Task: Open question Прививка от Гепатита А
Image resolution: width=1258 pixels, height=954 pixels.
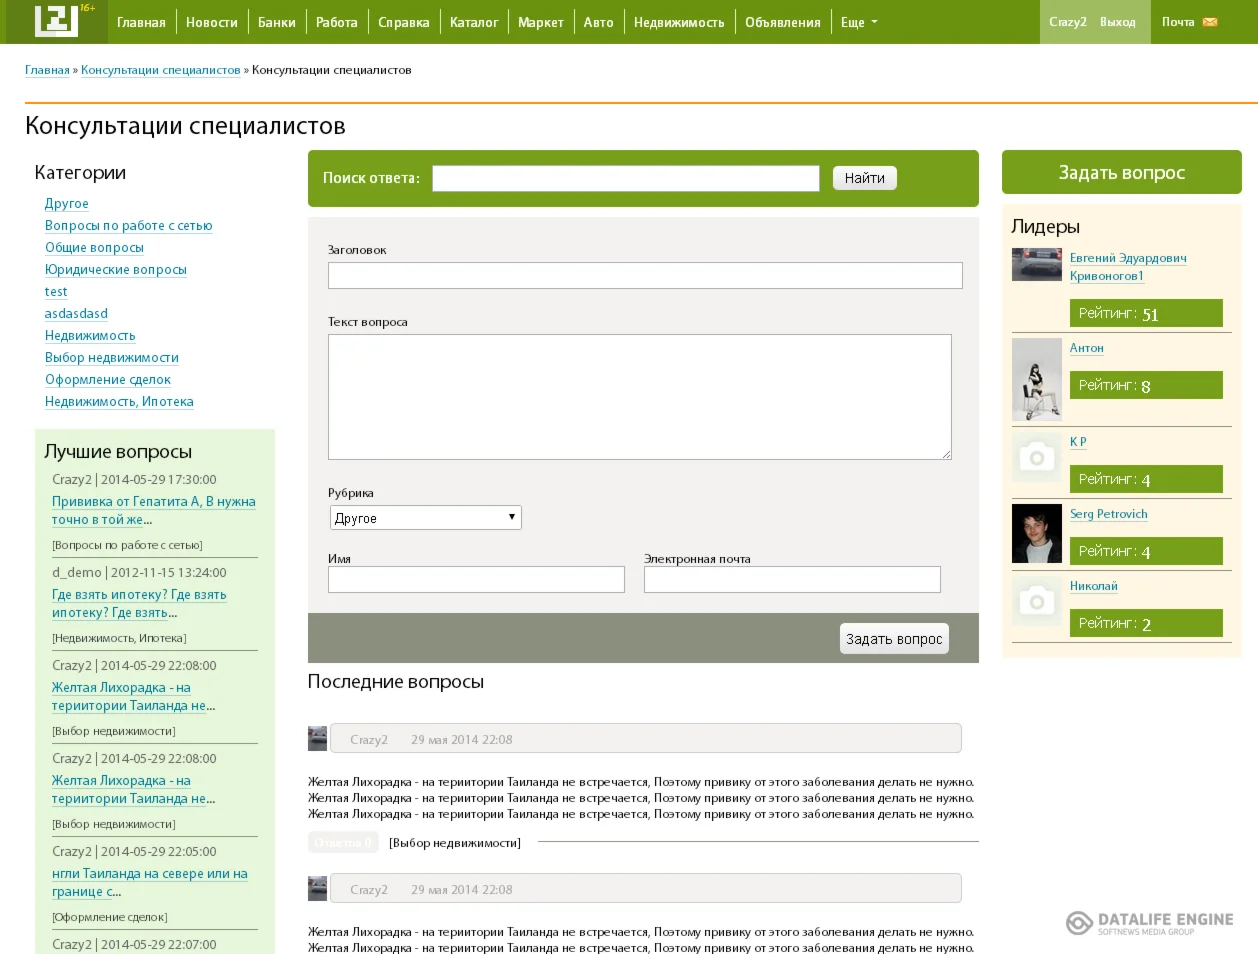Action: pos(154,510)
